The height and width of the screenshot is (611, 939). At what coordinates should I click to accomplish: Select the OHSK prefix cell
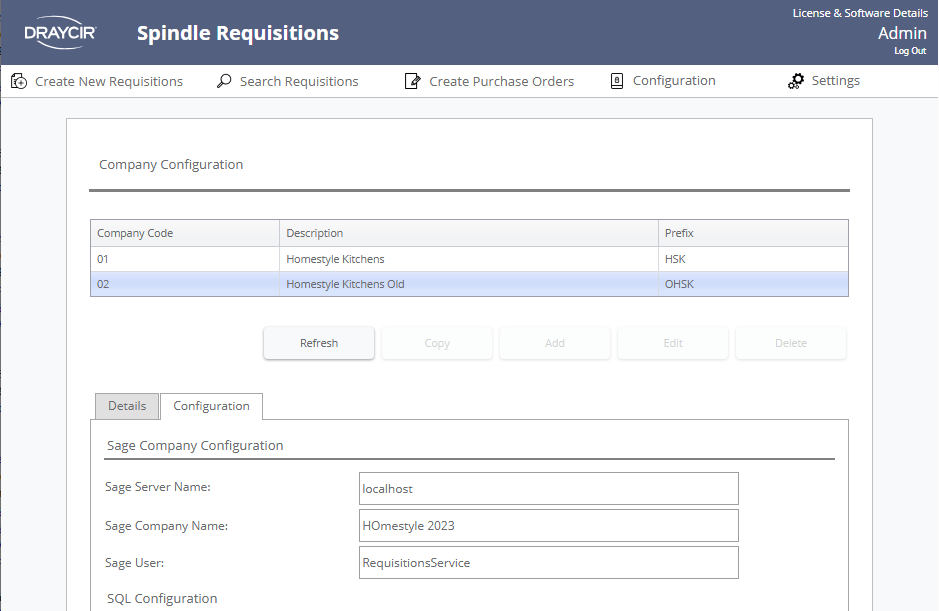click(753, 284)
